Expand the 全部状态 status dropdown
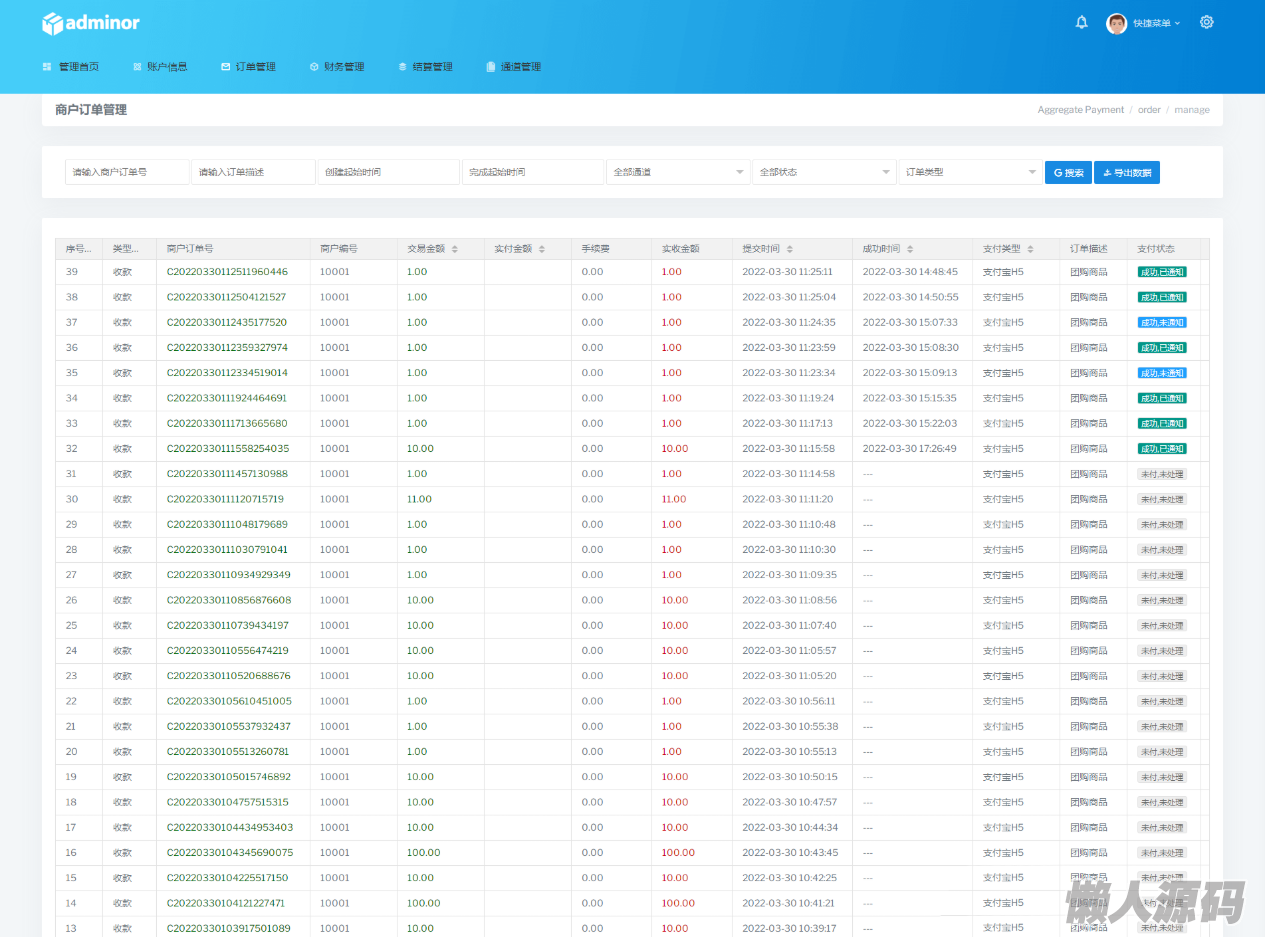 coord(824,172)
